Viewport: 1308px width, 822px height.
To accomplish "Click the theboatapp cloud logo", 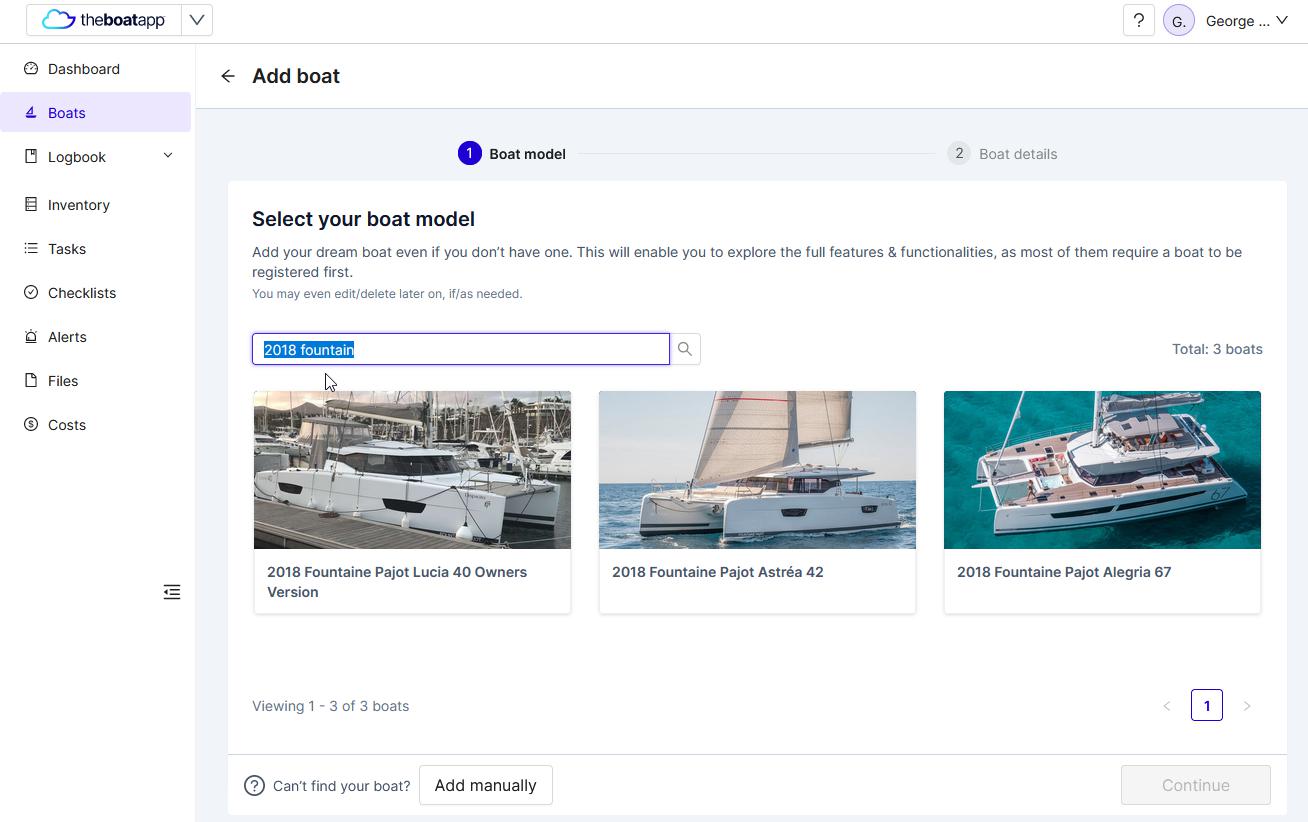I will click(104, 20).
